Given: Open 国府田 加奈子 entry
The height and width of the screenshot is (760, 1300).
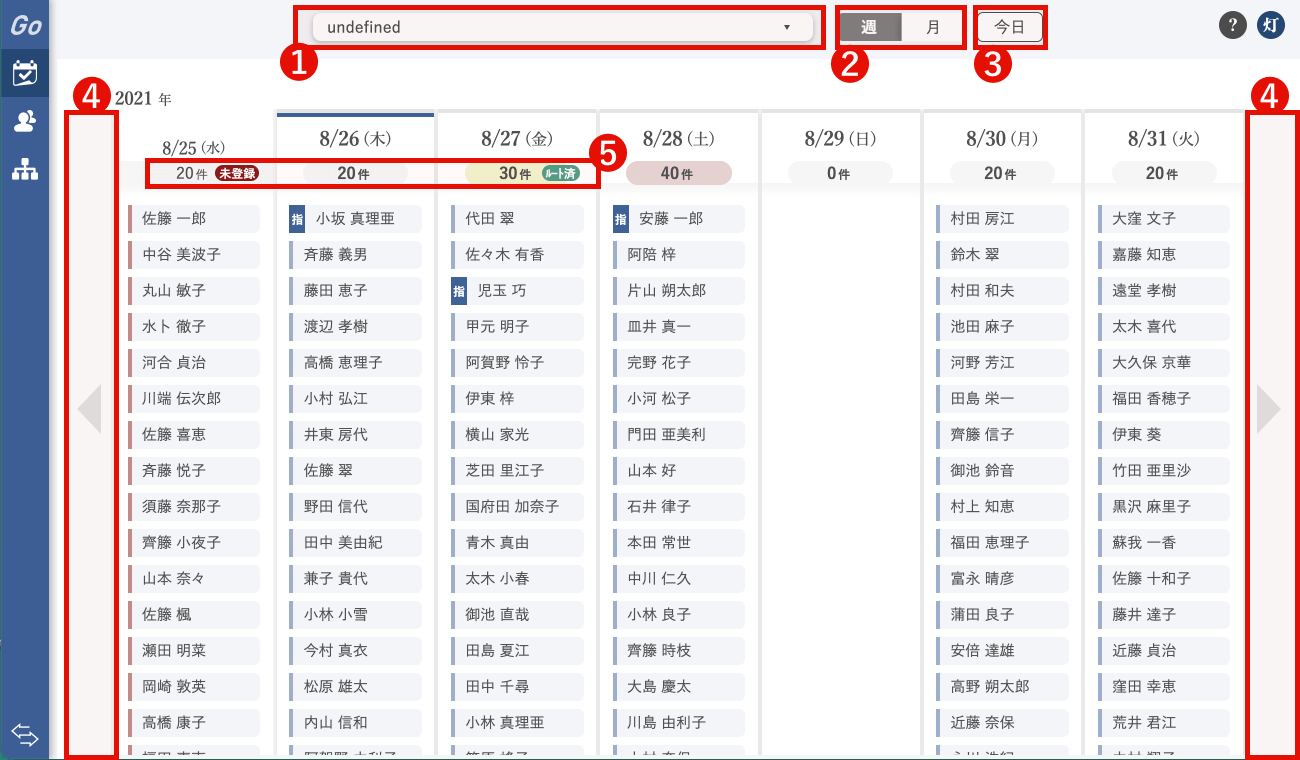Looking at the screenshot, I should pos(517,507).
